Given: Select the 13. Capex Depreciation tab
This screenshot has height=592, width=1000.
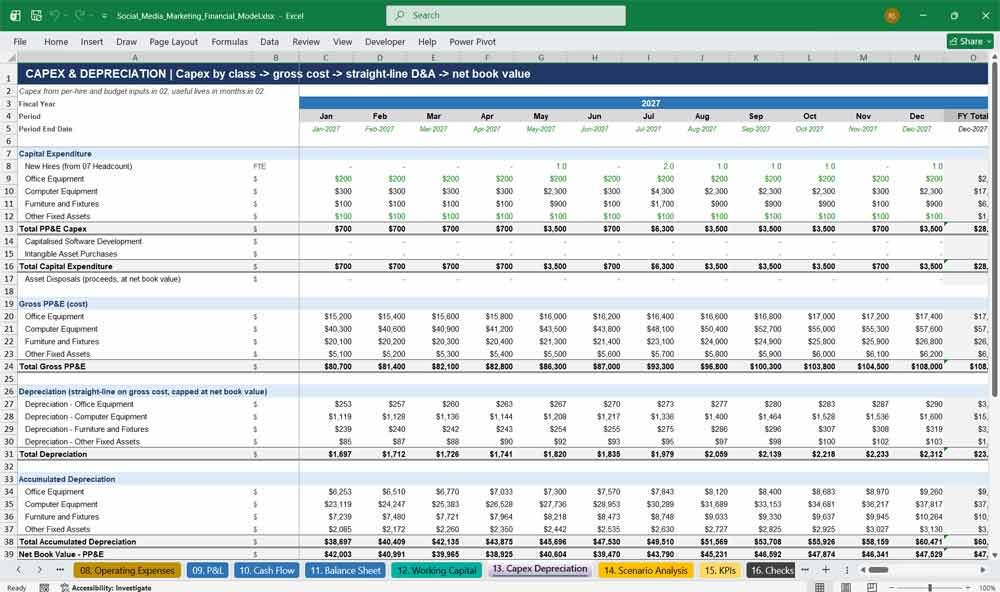Looking at the screenshot, I should 540,569.
